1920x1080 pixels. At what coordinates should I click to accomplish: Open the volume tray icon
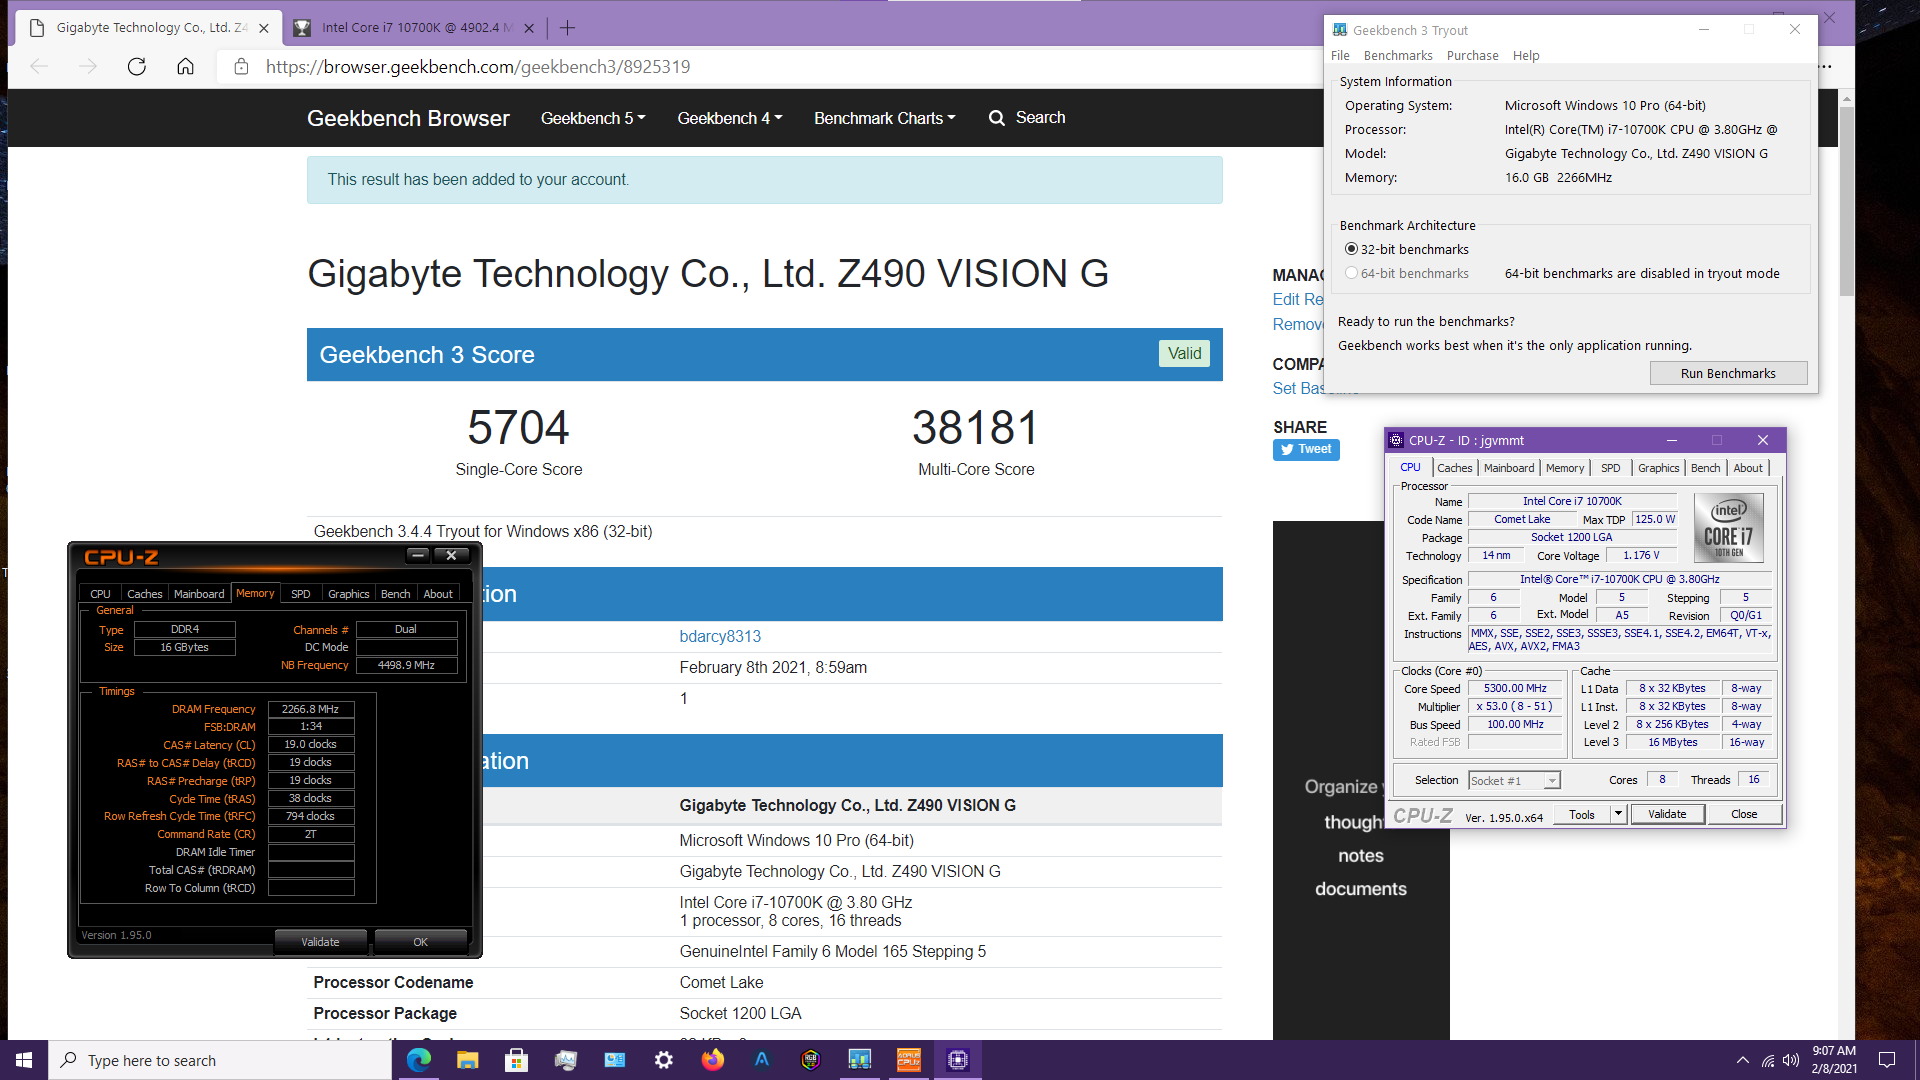(x=1791, y=1060)
